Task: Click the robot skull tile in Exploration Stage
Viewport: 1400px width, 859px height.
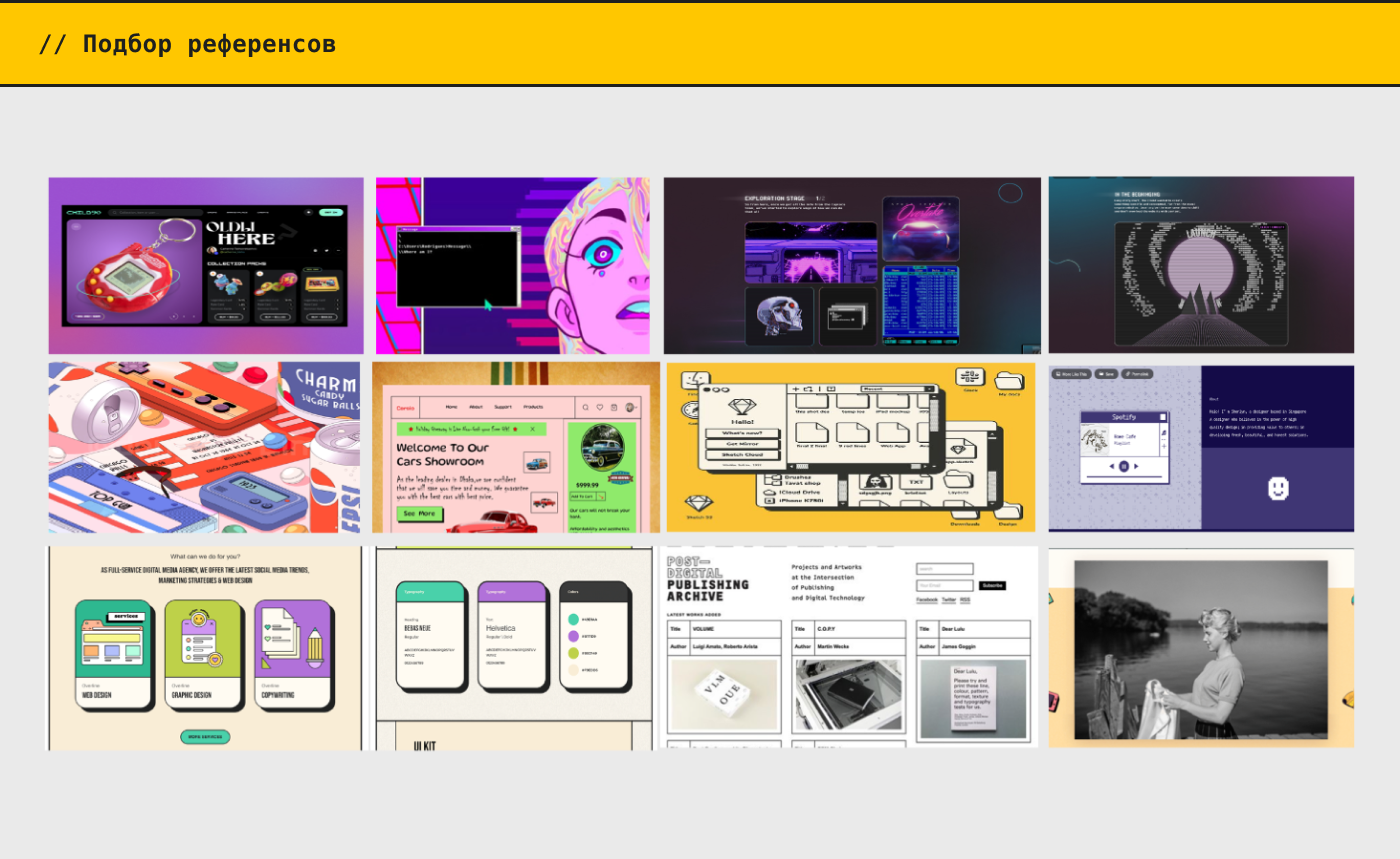Action: [779, 317]
